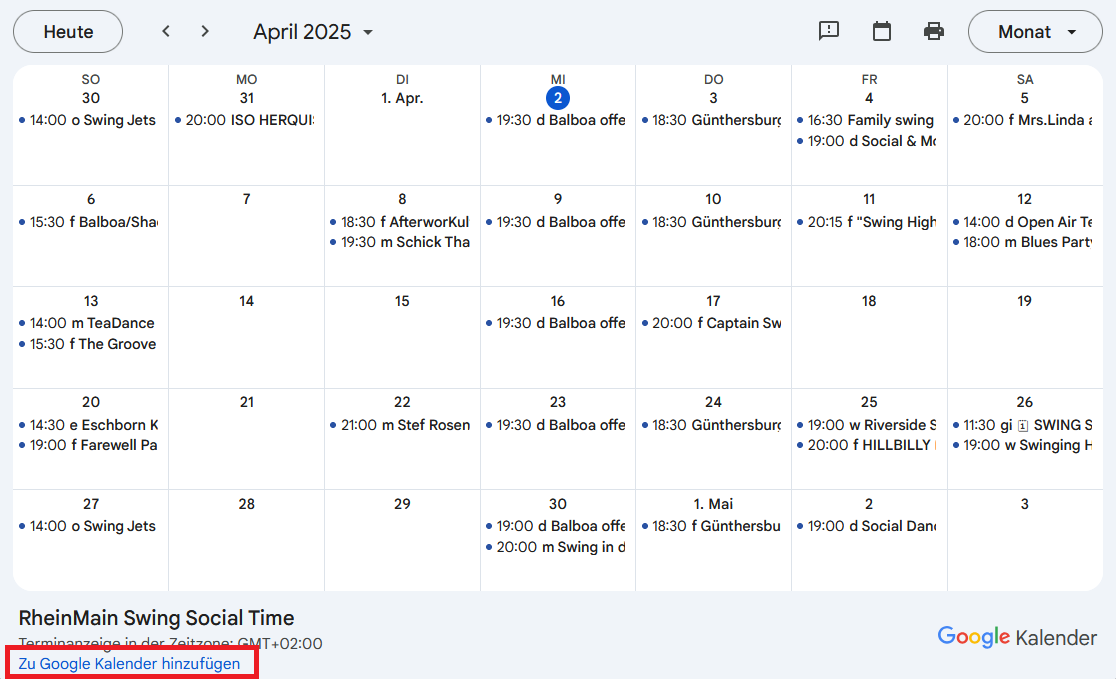Go to the next month
The image size is (1116, 679).
coord(205,31)
